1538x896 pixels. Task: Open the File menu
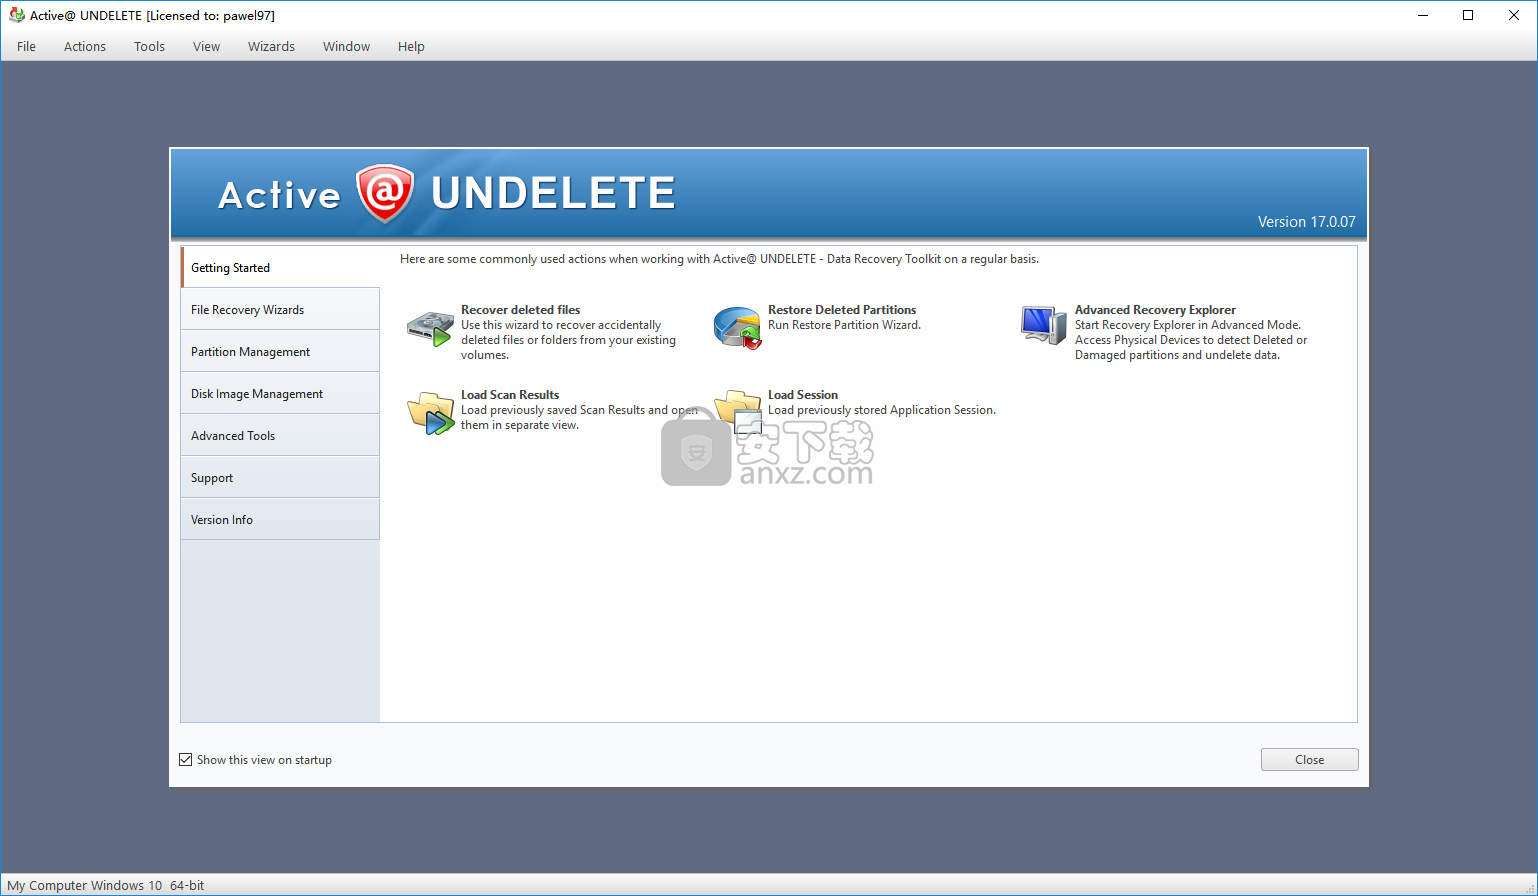27,46
